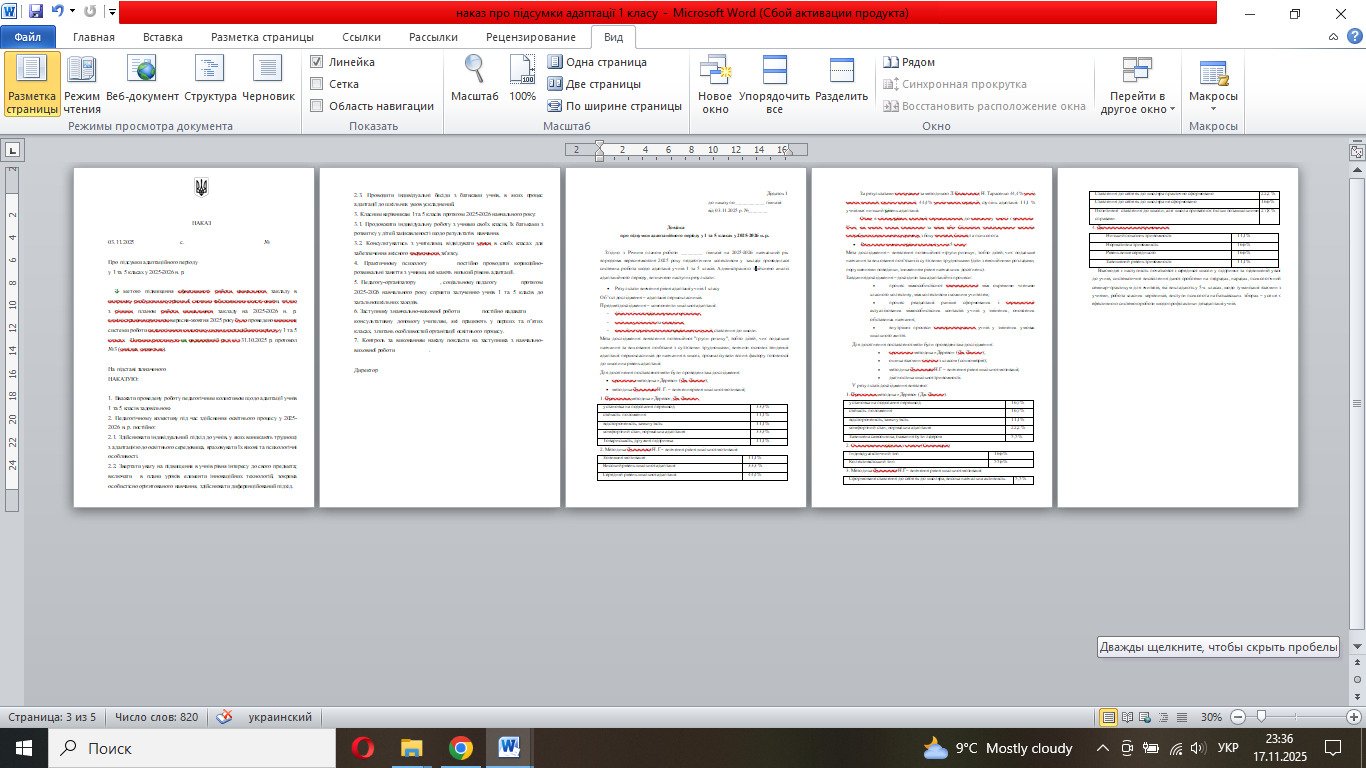Set zoom to 100% icon
Image resolution: width=1366 pixels, height=768 pixels.
click(522, 80)
